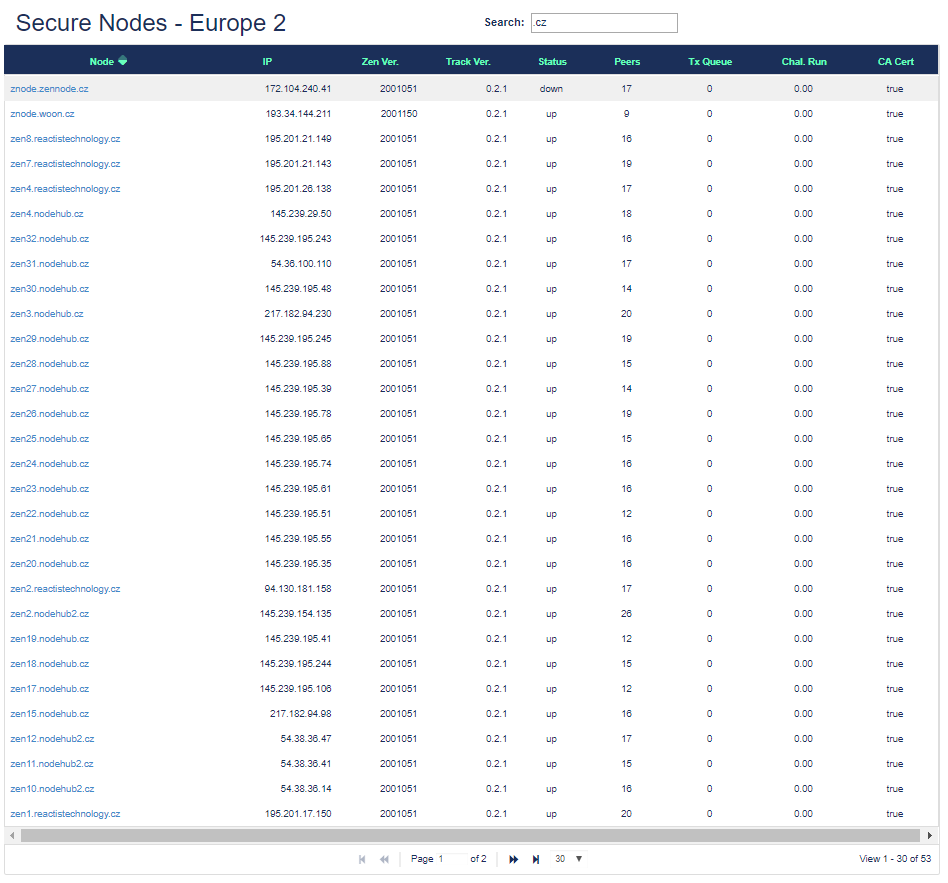Image resolution: width=948 pixels, height=883 pixels.
Task: Open zen18.nodehub.cz node link
Action: click(50, 663)
